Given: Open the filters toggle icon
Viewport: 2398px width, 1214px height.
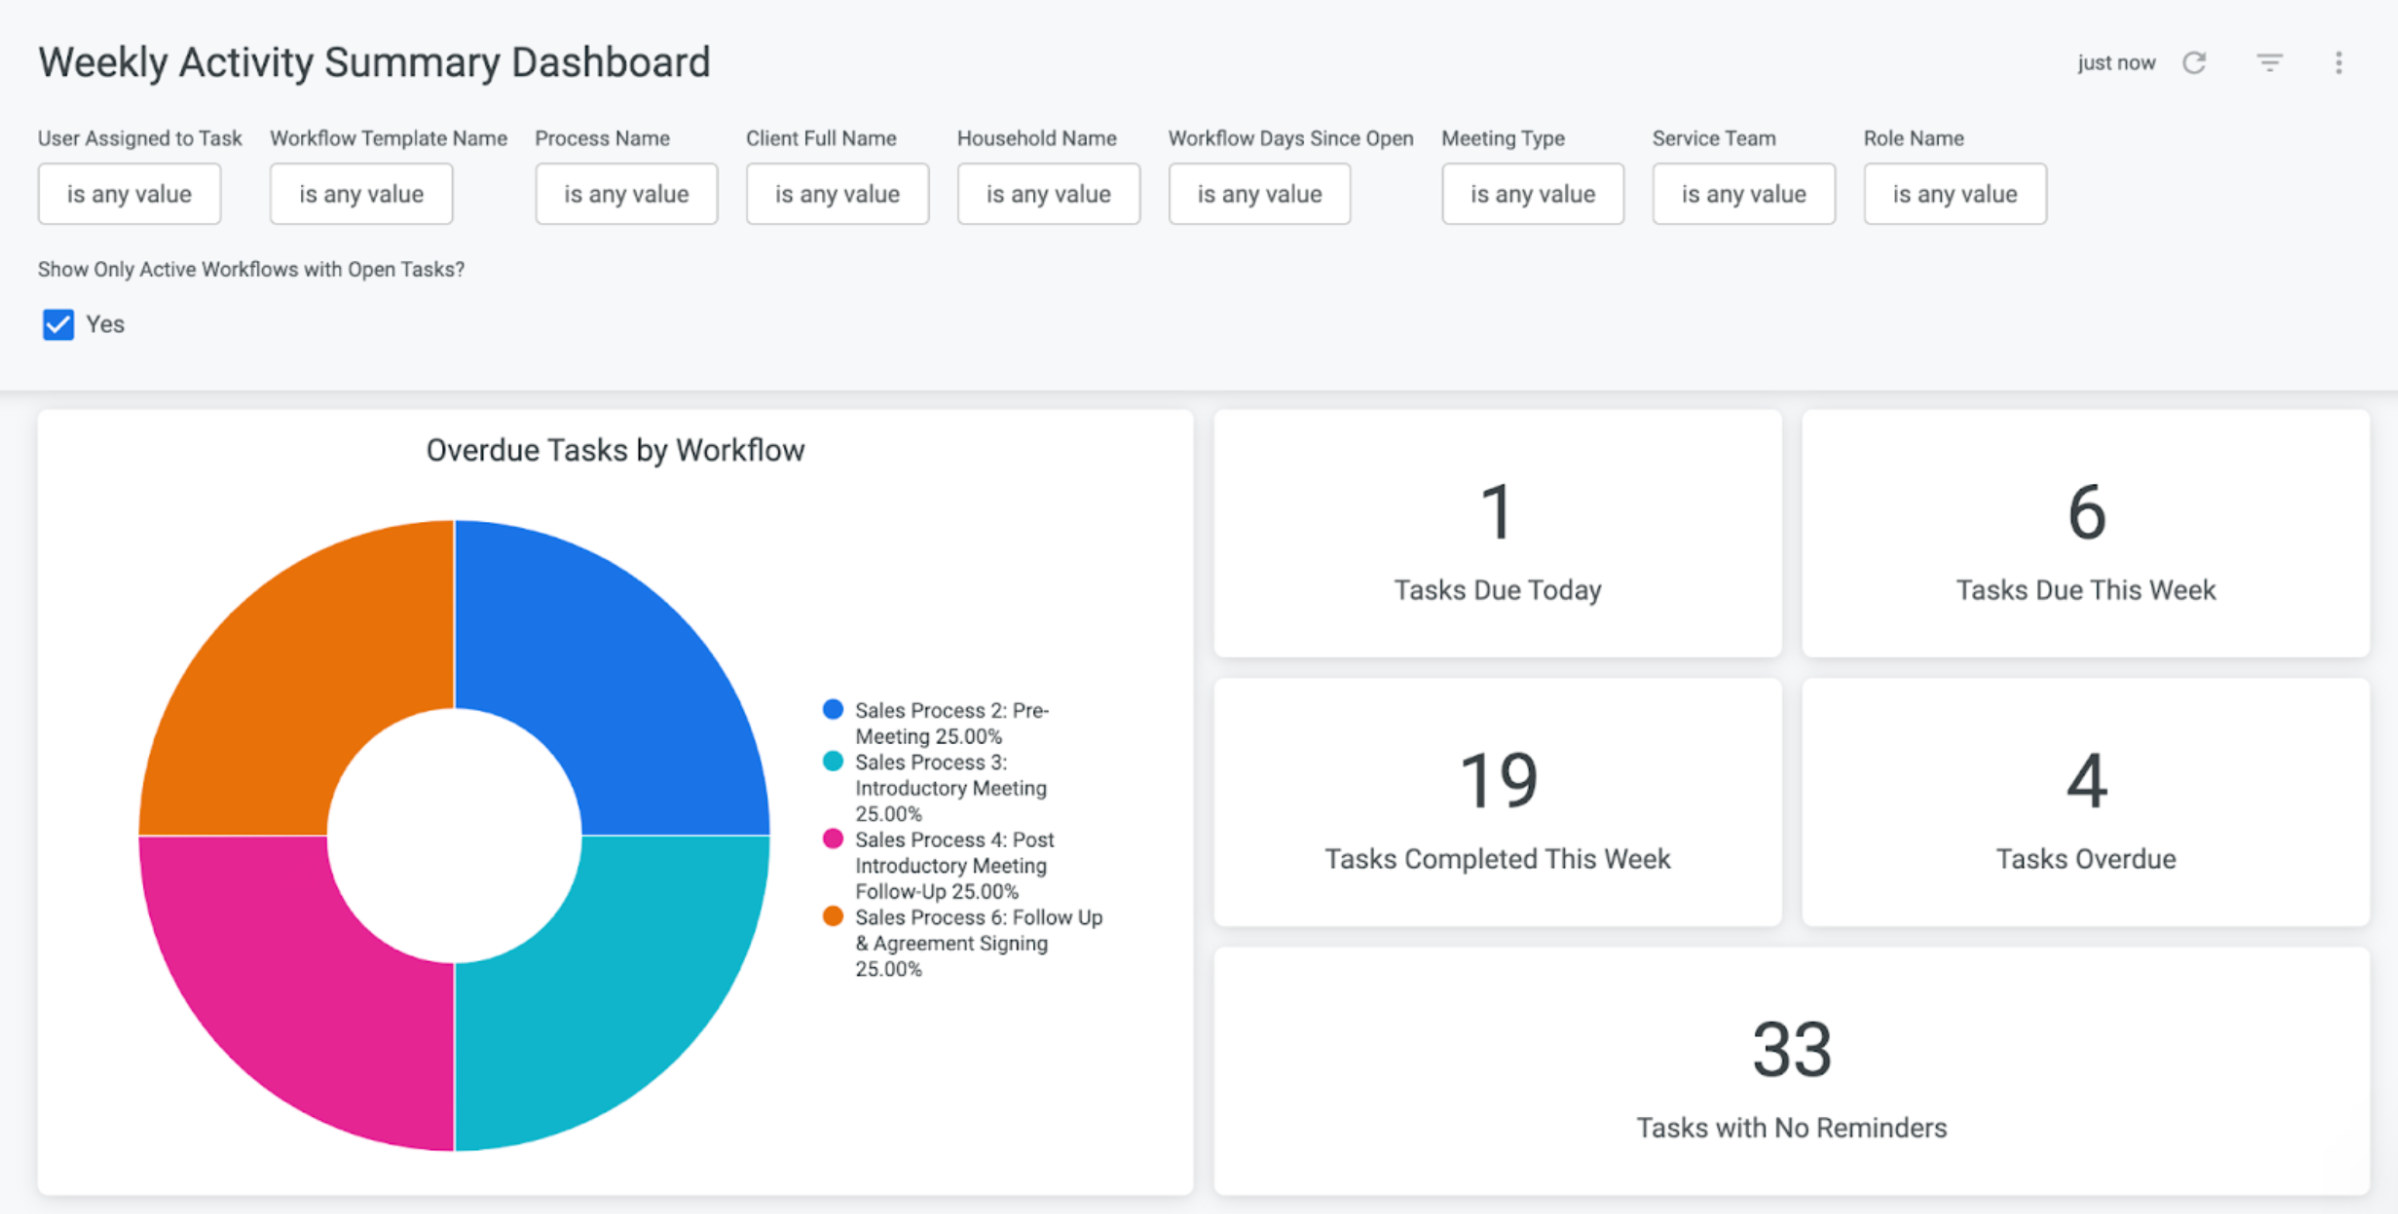Looking at the screenshot, I should click(x=2269, y=63).
